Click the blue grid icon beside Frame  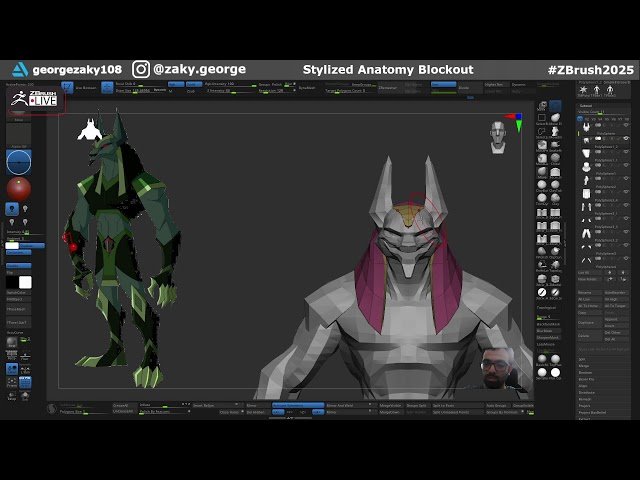25,383
